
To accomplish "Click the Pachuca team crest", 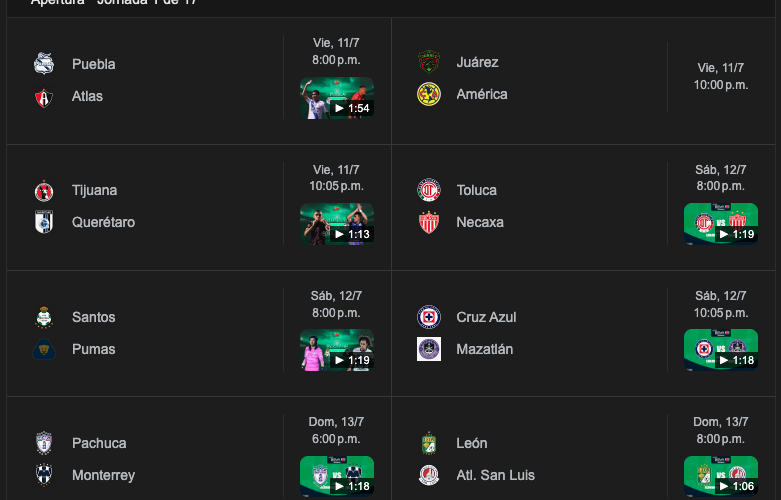I will (x=43, y=443).
